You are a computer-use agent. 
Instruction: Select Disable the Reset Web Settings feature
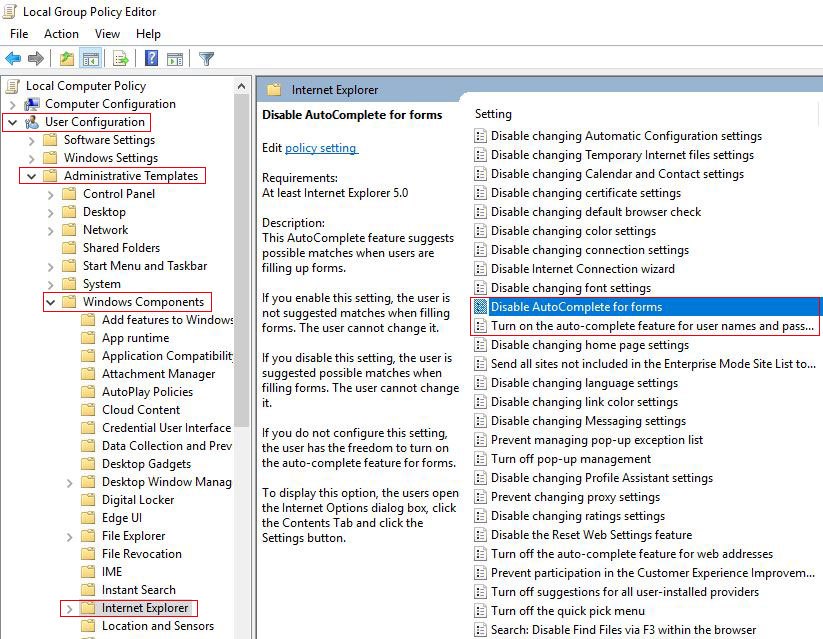[x=592, y=535]
